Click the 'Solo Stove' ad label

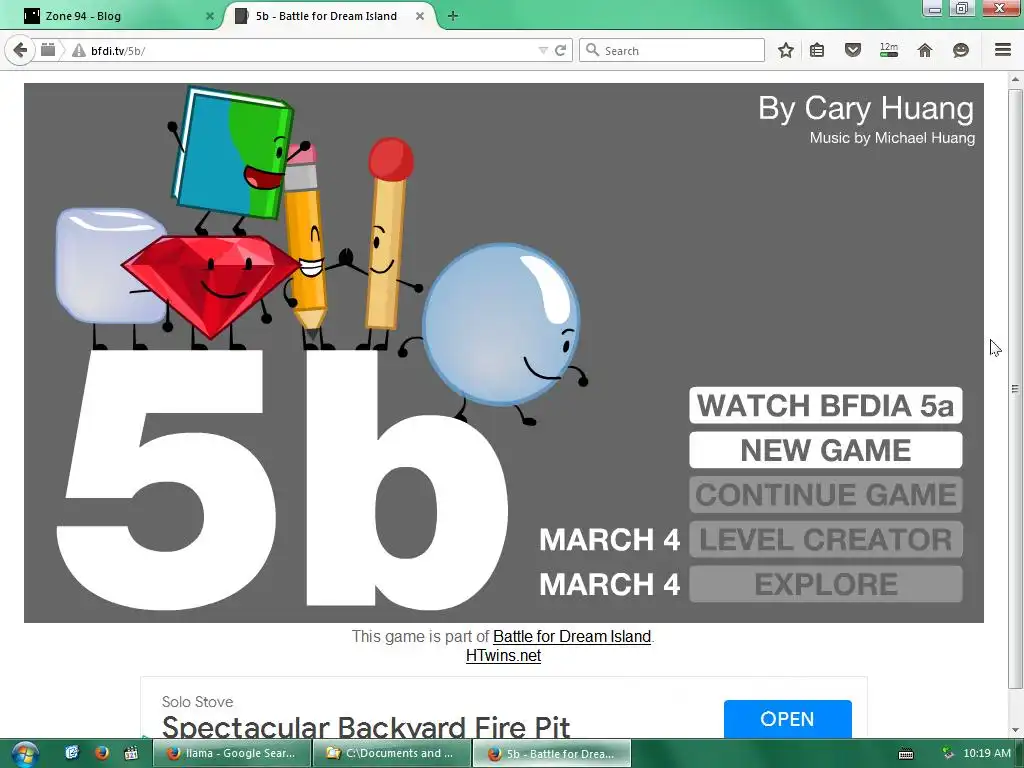pos(197,701)
